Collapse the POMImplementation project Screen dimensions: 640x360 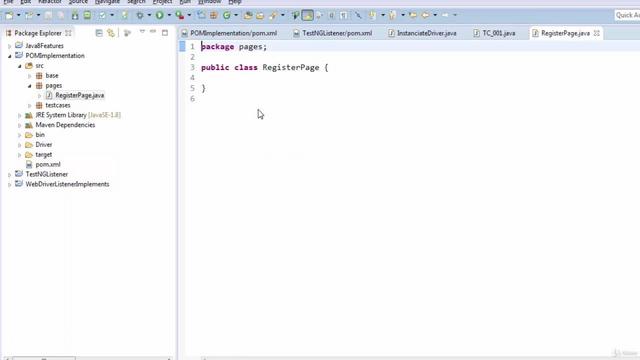9,56
